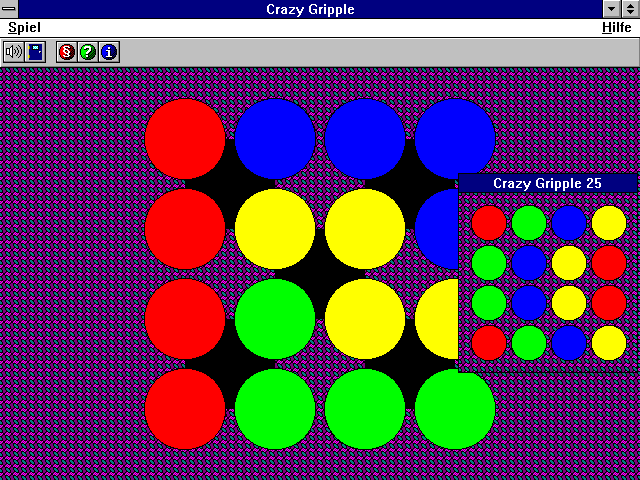Click third circle, blue, in main board's top row
Image resolution: width=640 pixels, height=480 pixels.
click(365, 139)
